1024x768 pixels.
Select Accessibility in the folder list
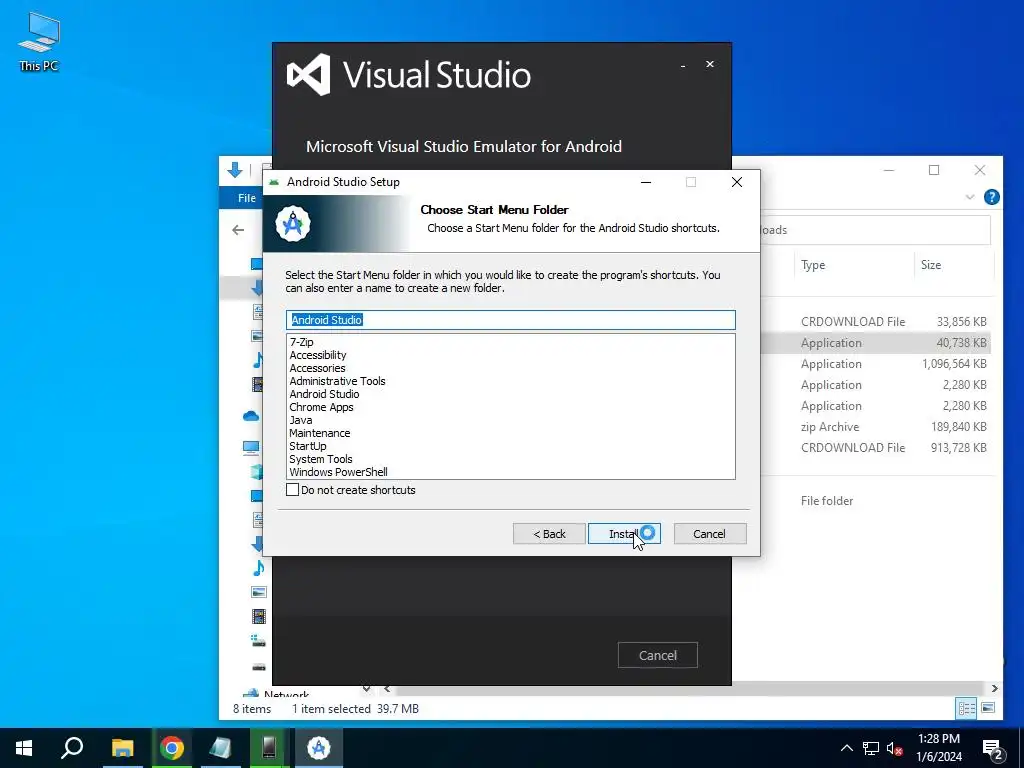click(x=318, y=355)
